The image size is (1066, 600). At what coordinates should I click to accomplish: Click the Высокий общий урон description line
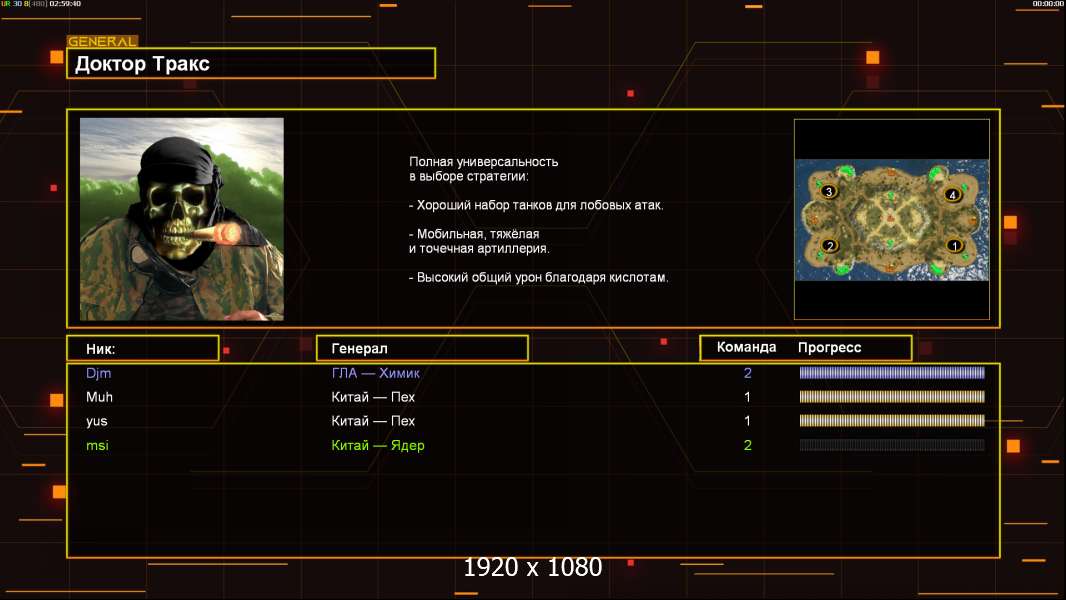(538, 277)
